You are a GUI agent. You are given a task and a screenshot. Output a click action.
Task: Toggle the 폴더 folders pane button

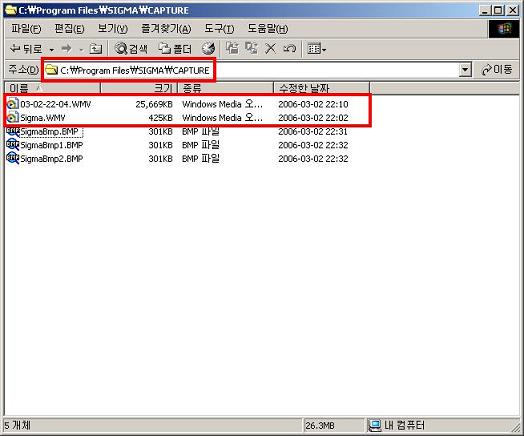pos(175,49)
